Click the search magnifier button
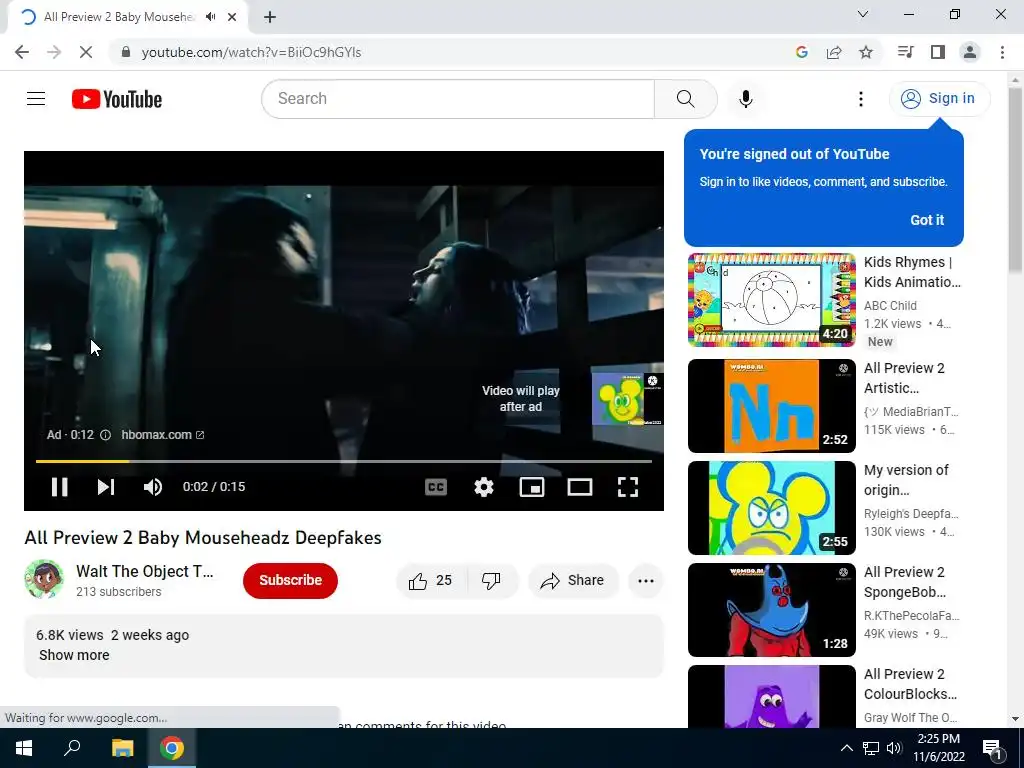Viewport: 1024px width, 768px height. 685,99
